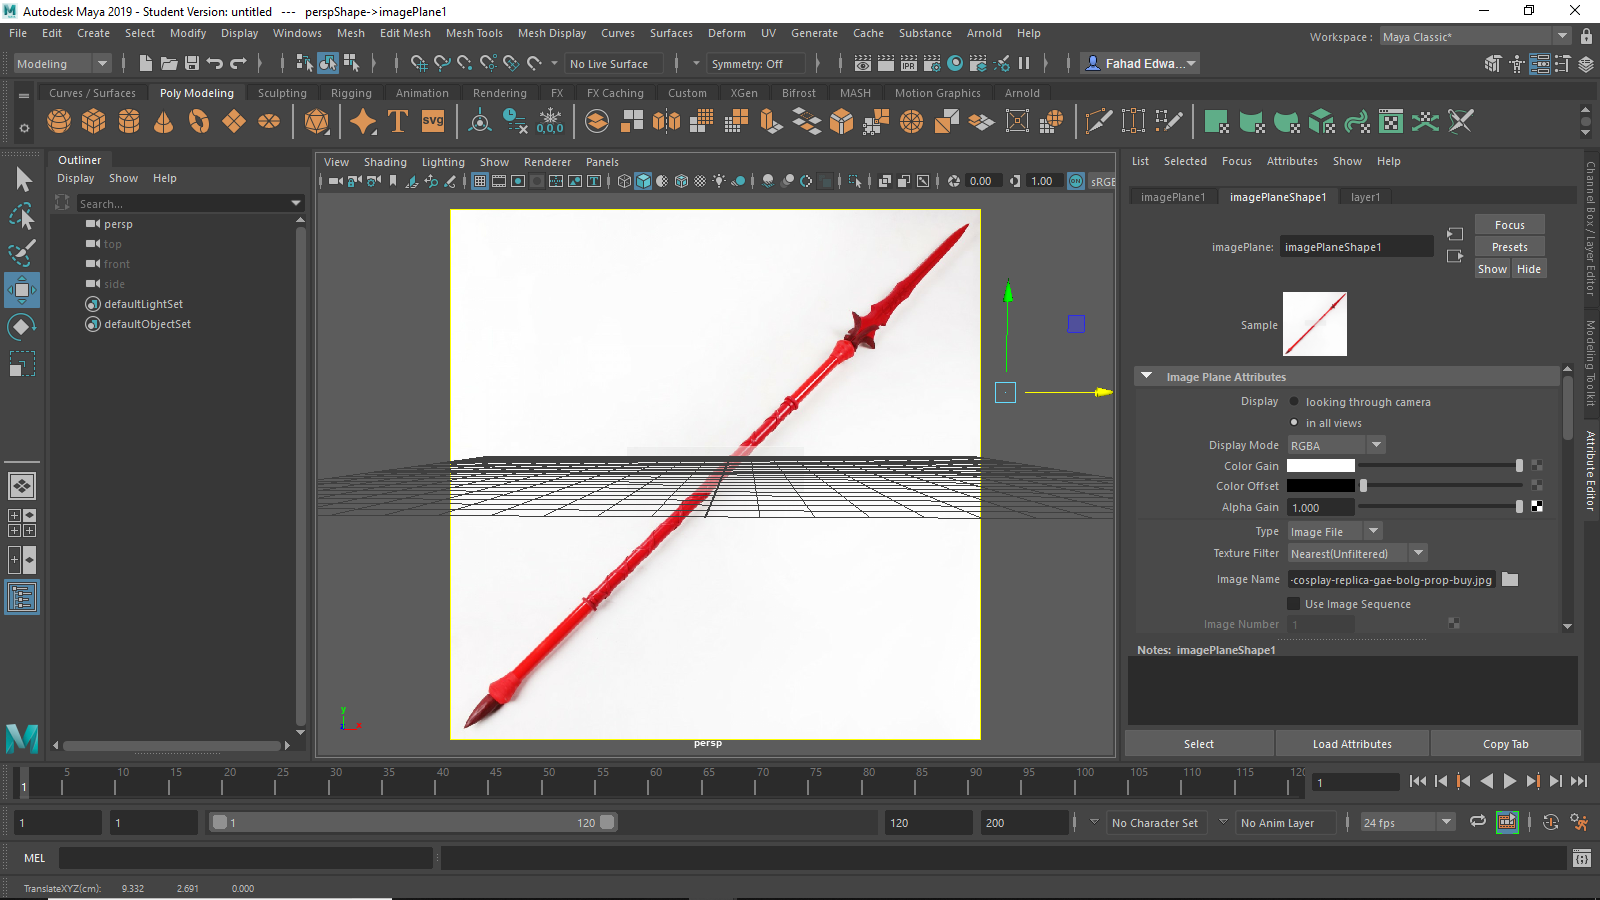
Task: Click the undo arrow icon
Action: (x=214, y=64)
